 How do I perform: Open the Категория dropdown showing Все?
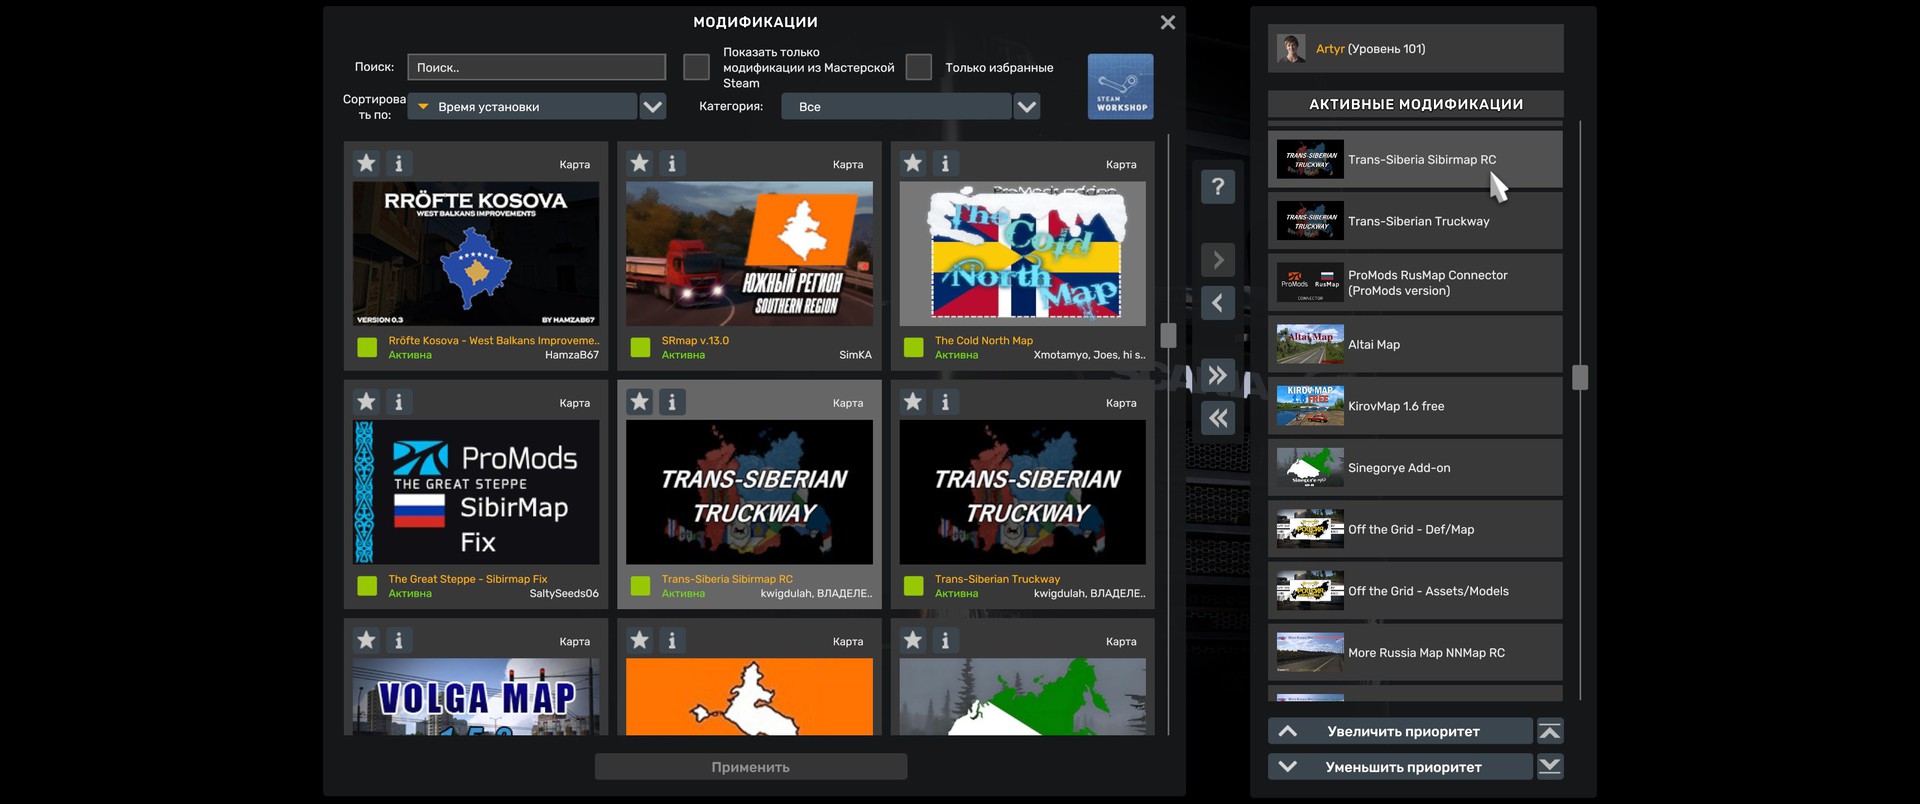tap(896, 106)
